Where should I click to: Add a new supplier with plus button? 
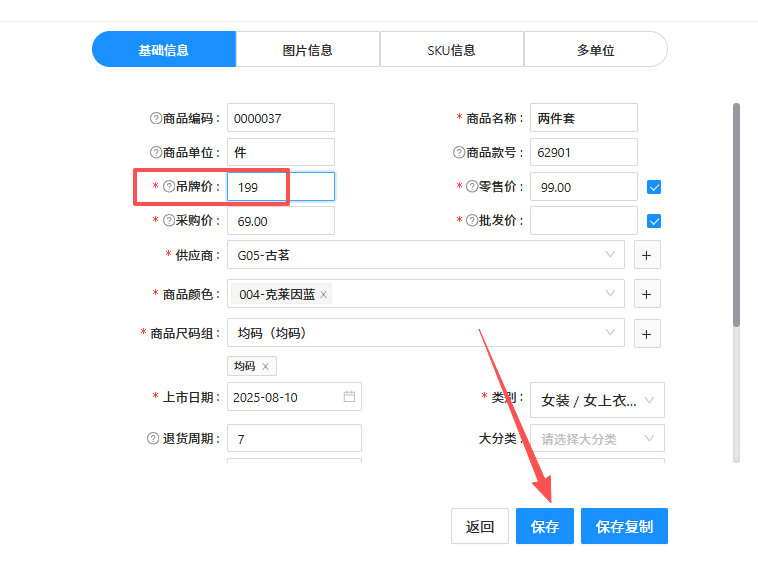[x=647, y=255]
